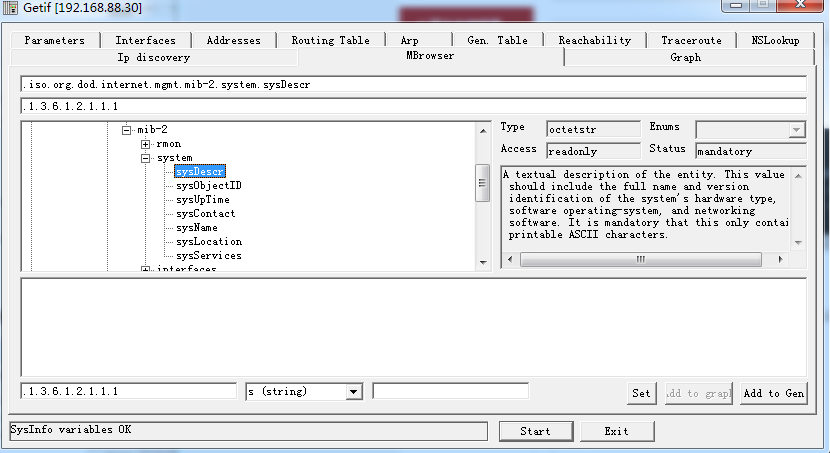
Task: Select the NSLookup tab
Action: [775, 40]
